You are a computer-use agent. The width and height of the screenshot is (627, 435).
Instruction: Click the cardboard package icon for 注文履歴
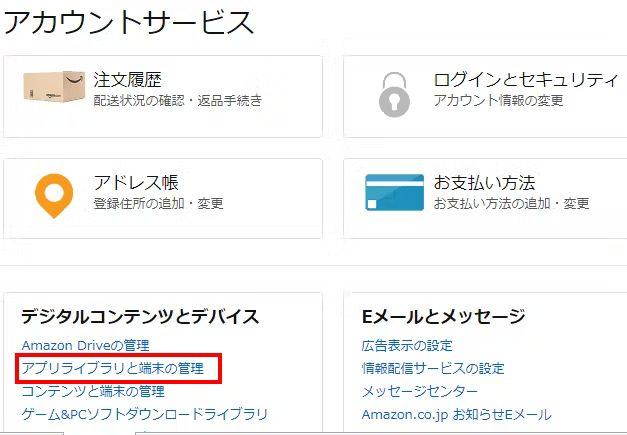[53, 88]
